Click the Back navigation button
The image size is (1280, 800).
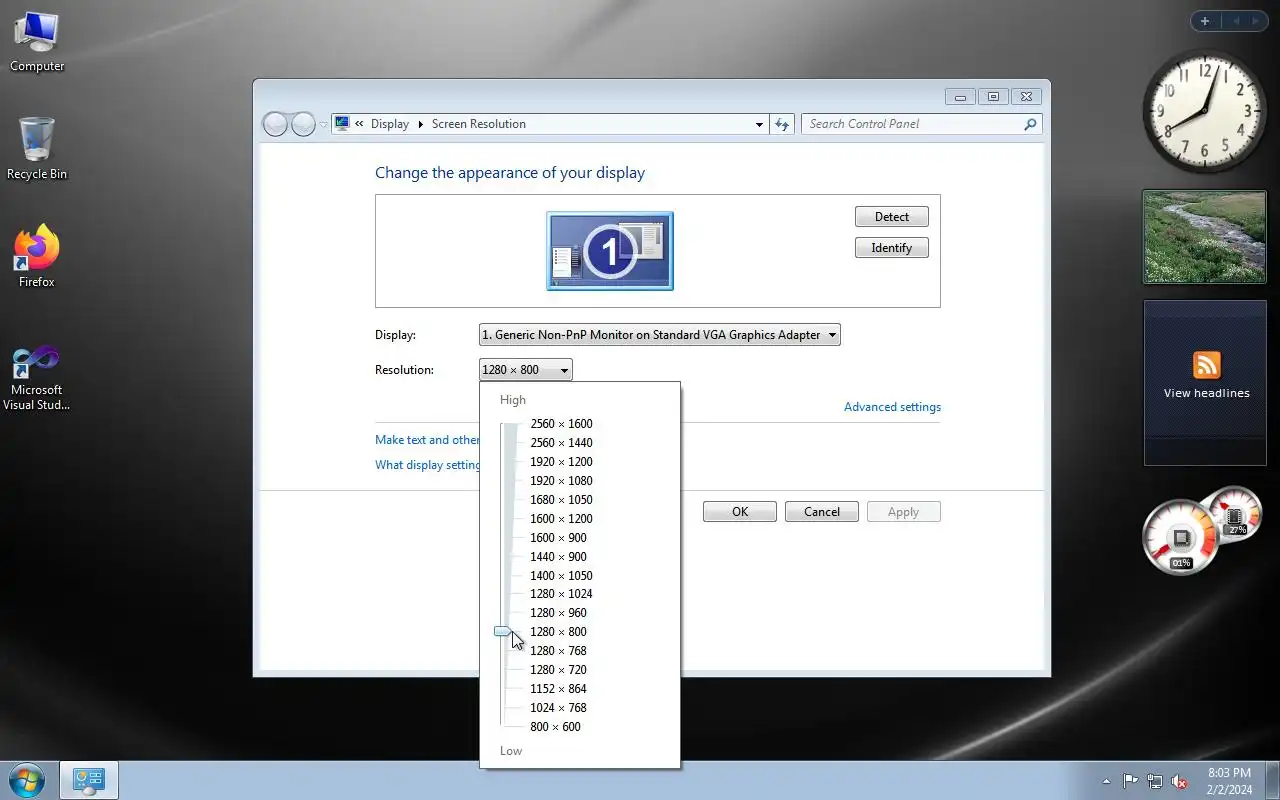coord(275,124)
